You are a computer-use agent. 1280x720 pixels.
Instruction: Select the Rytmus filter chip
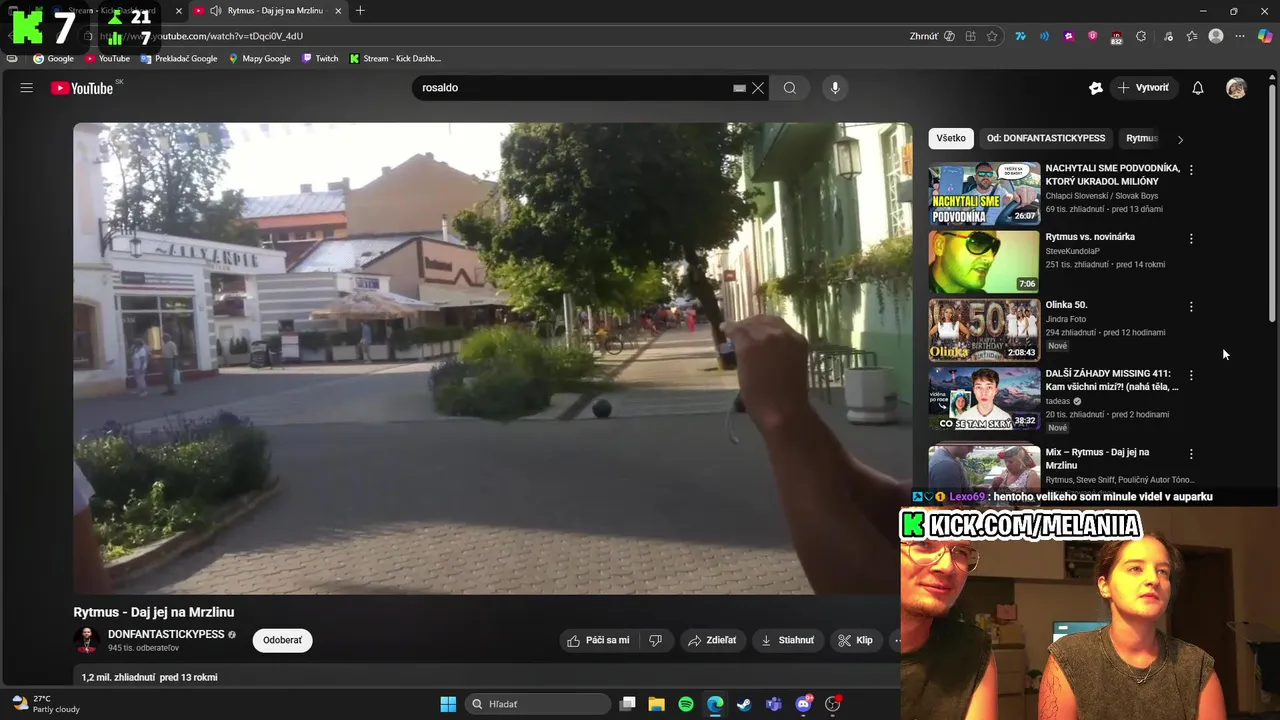tap(1141, 138)
